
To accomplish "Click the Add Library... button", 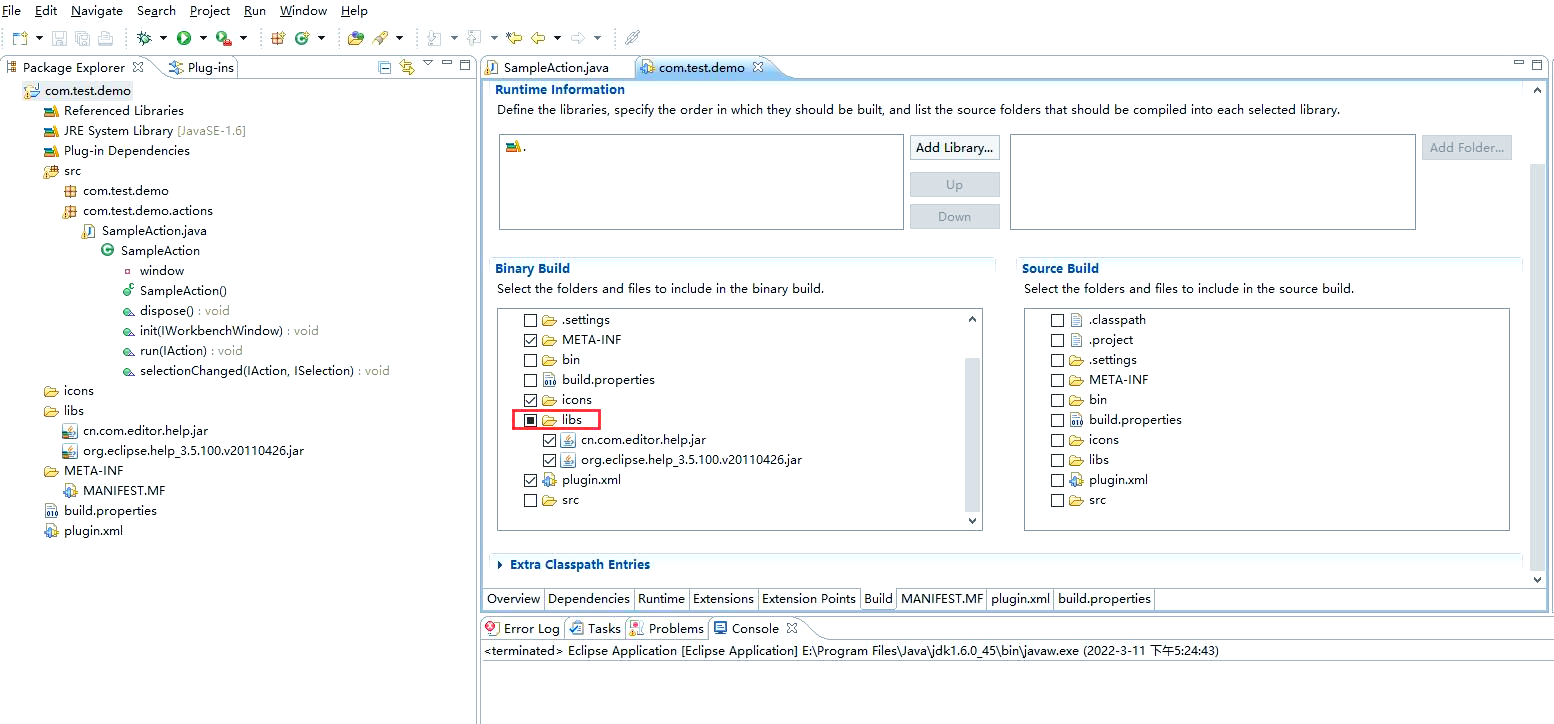I will click(955, 148).
